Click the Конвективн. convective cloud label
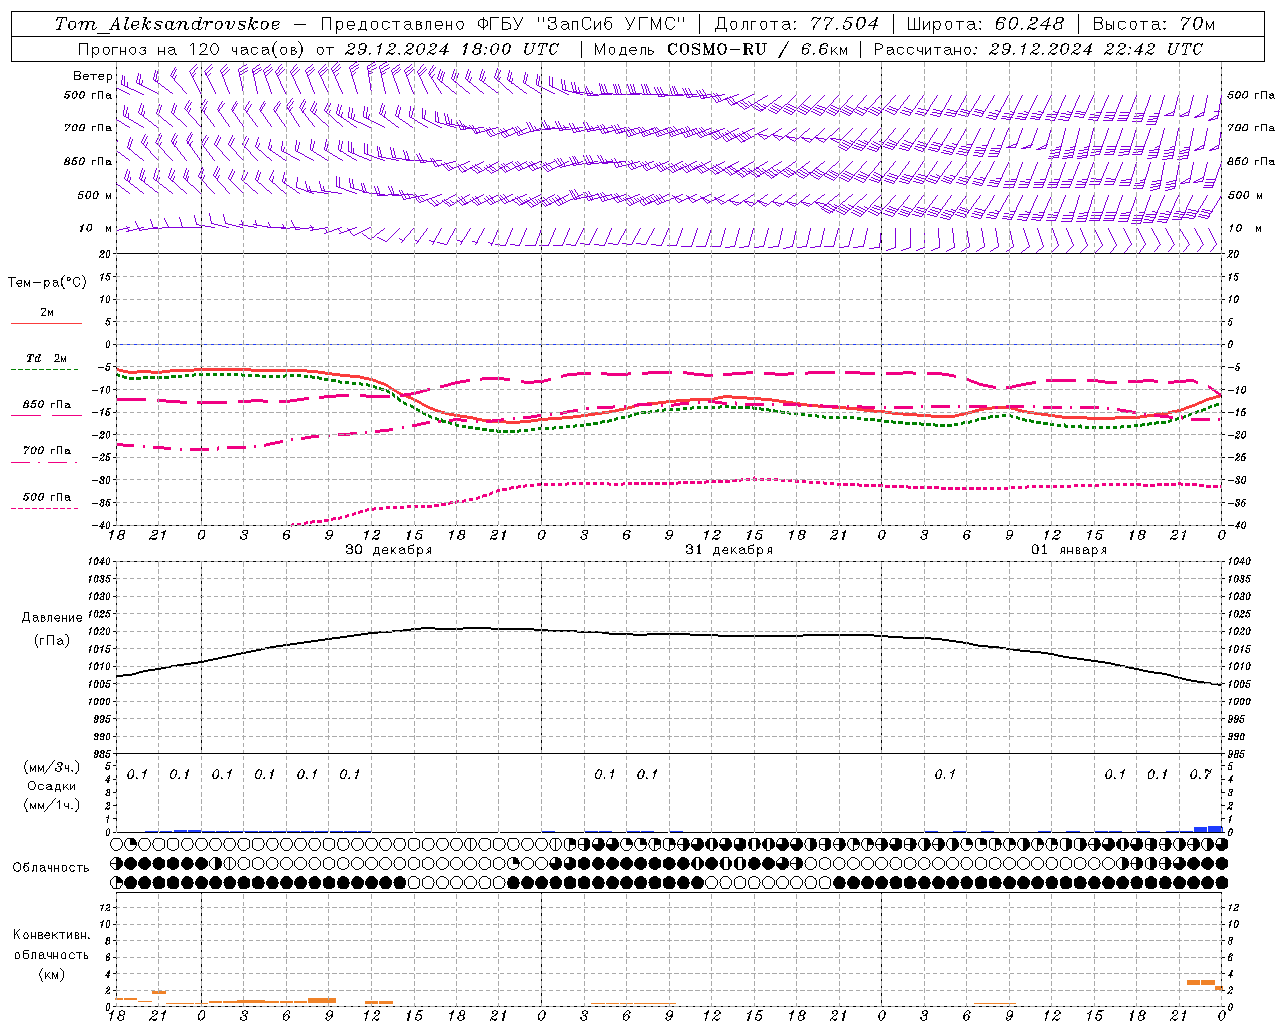 (51, 935)
